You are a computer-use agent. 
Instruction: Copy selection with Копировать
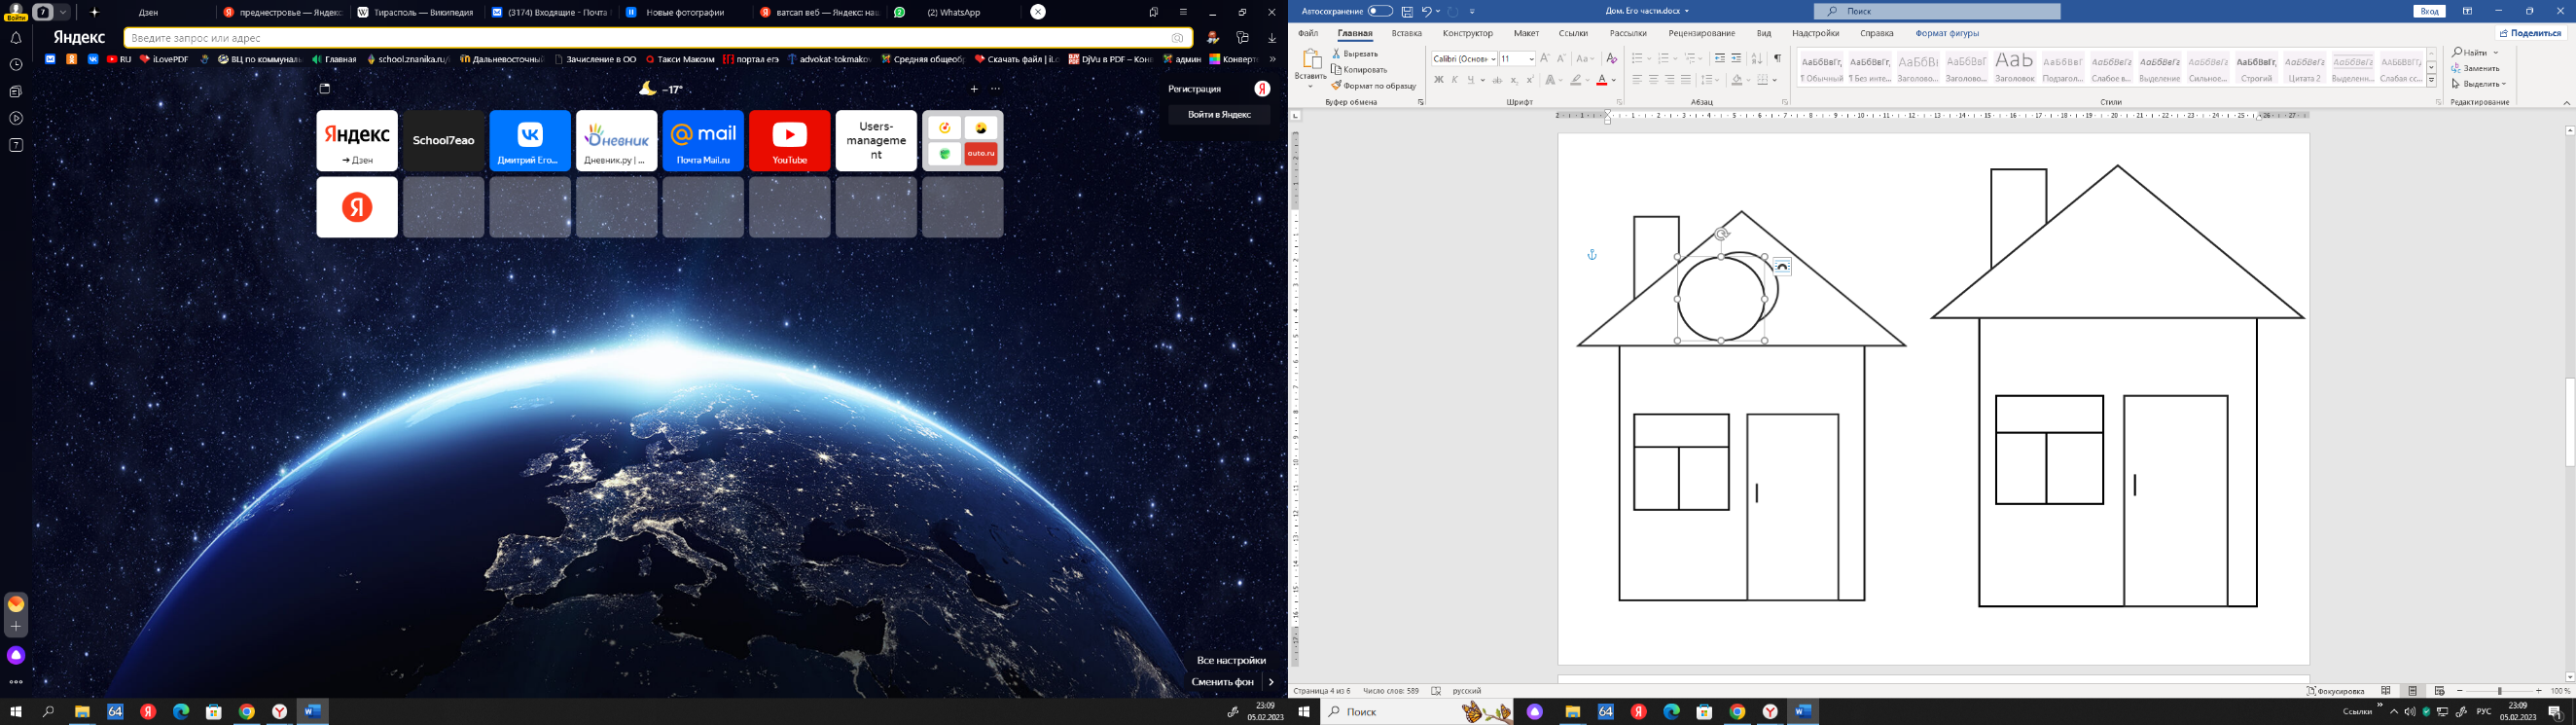tap(1359, 70)
